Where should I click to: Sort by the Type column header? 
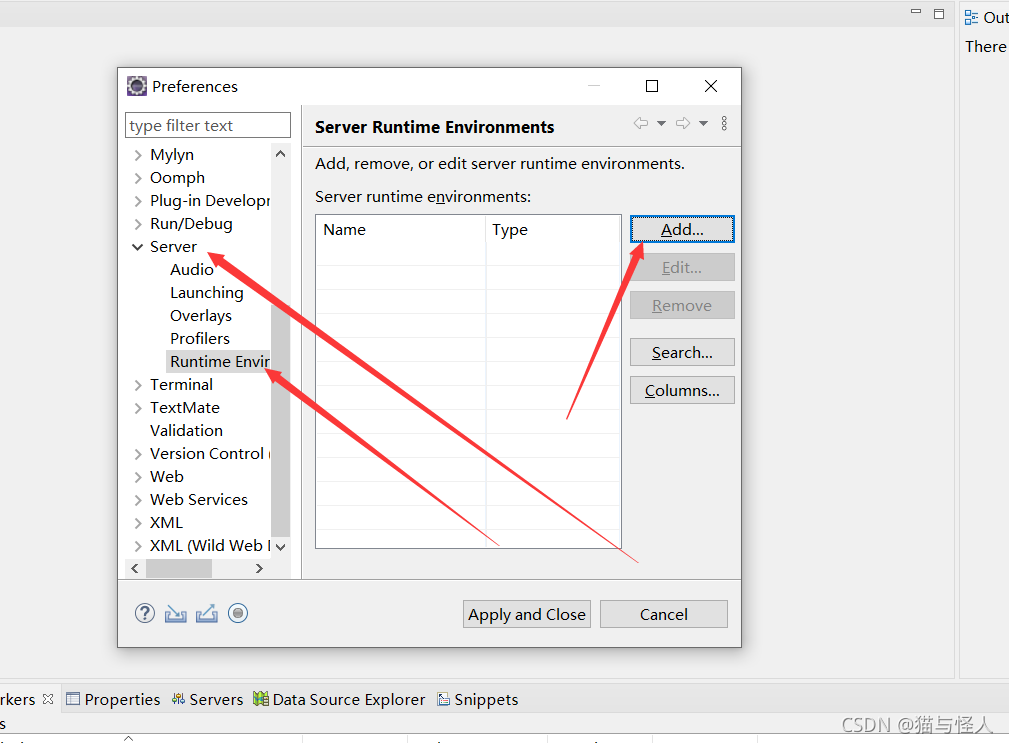tap(552, 230)
